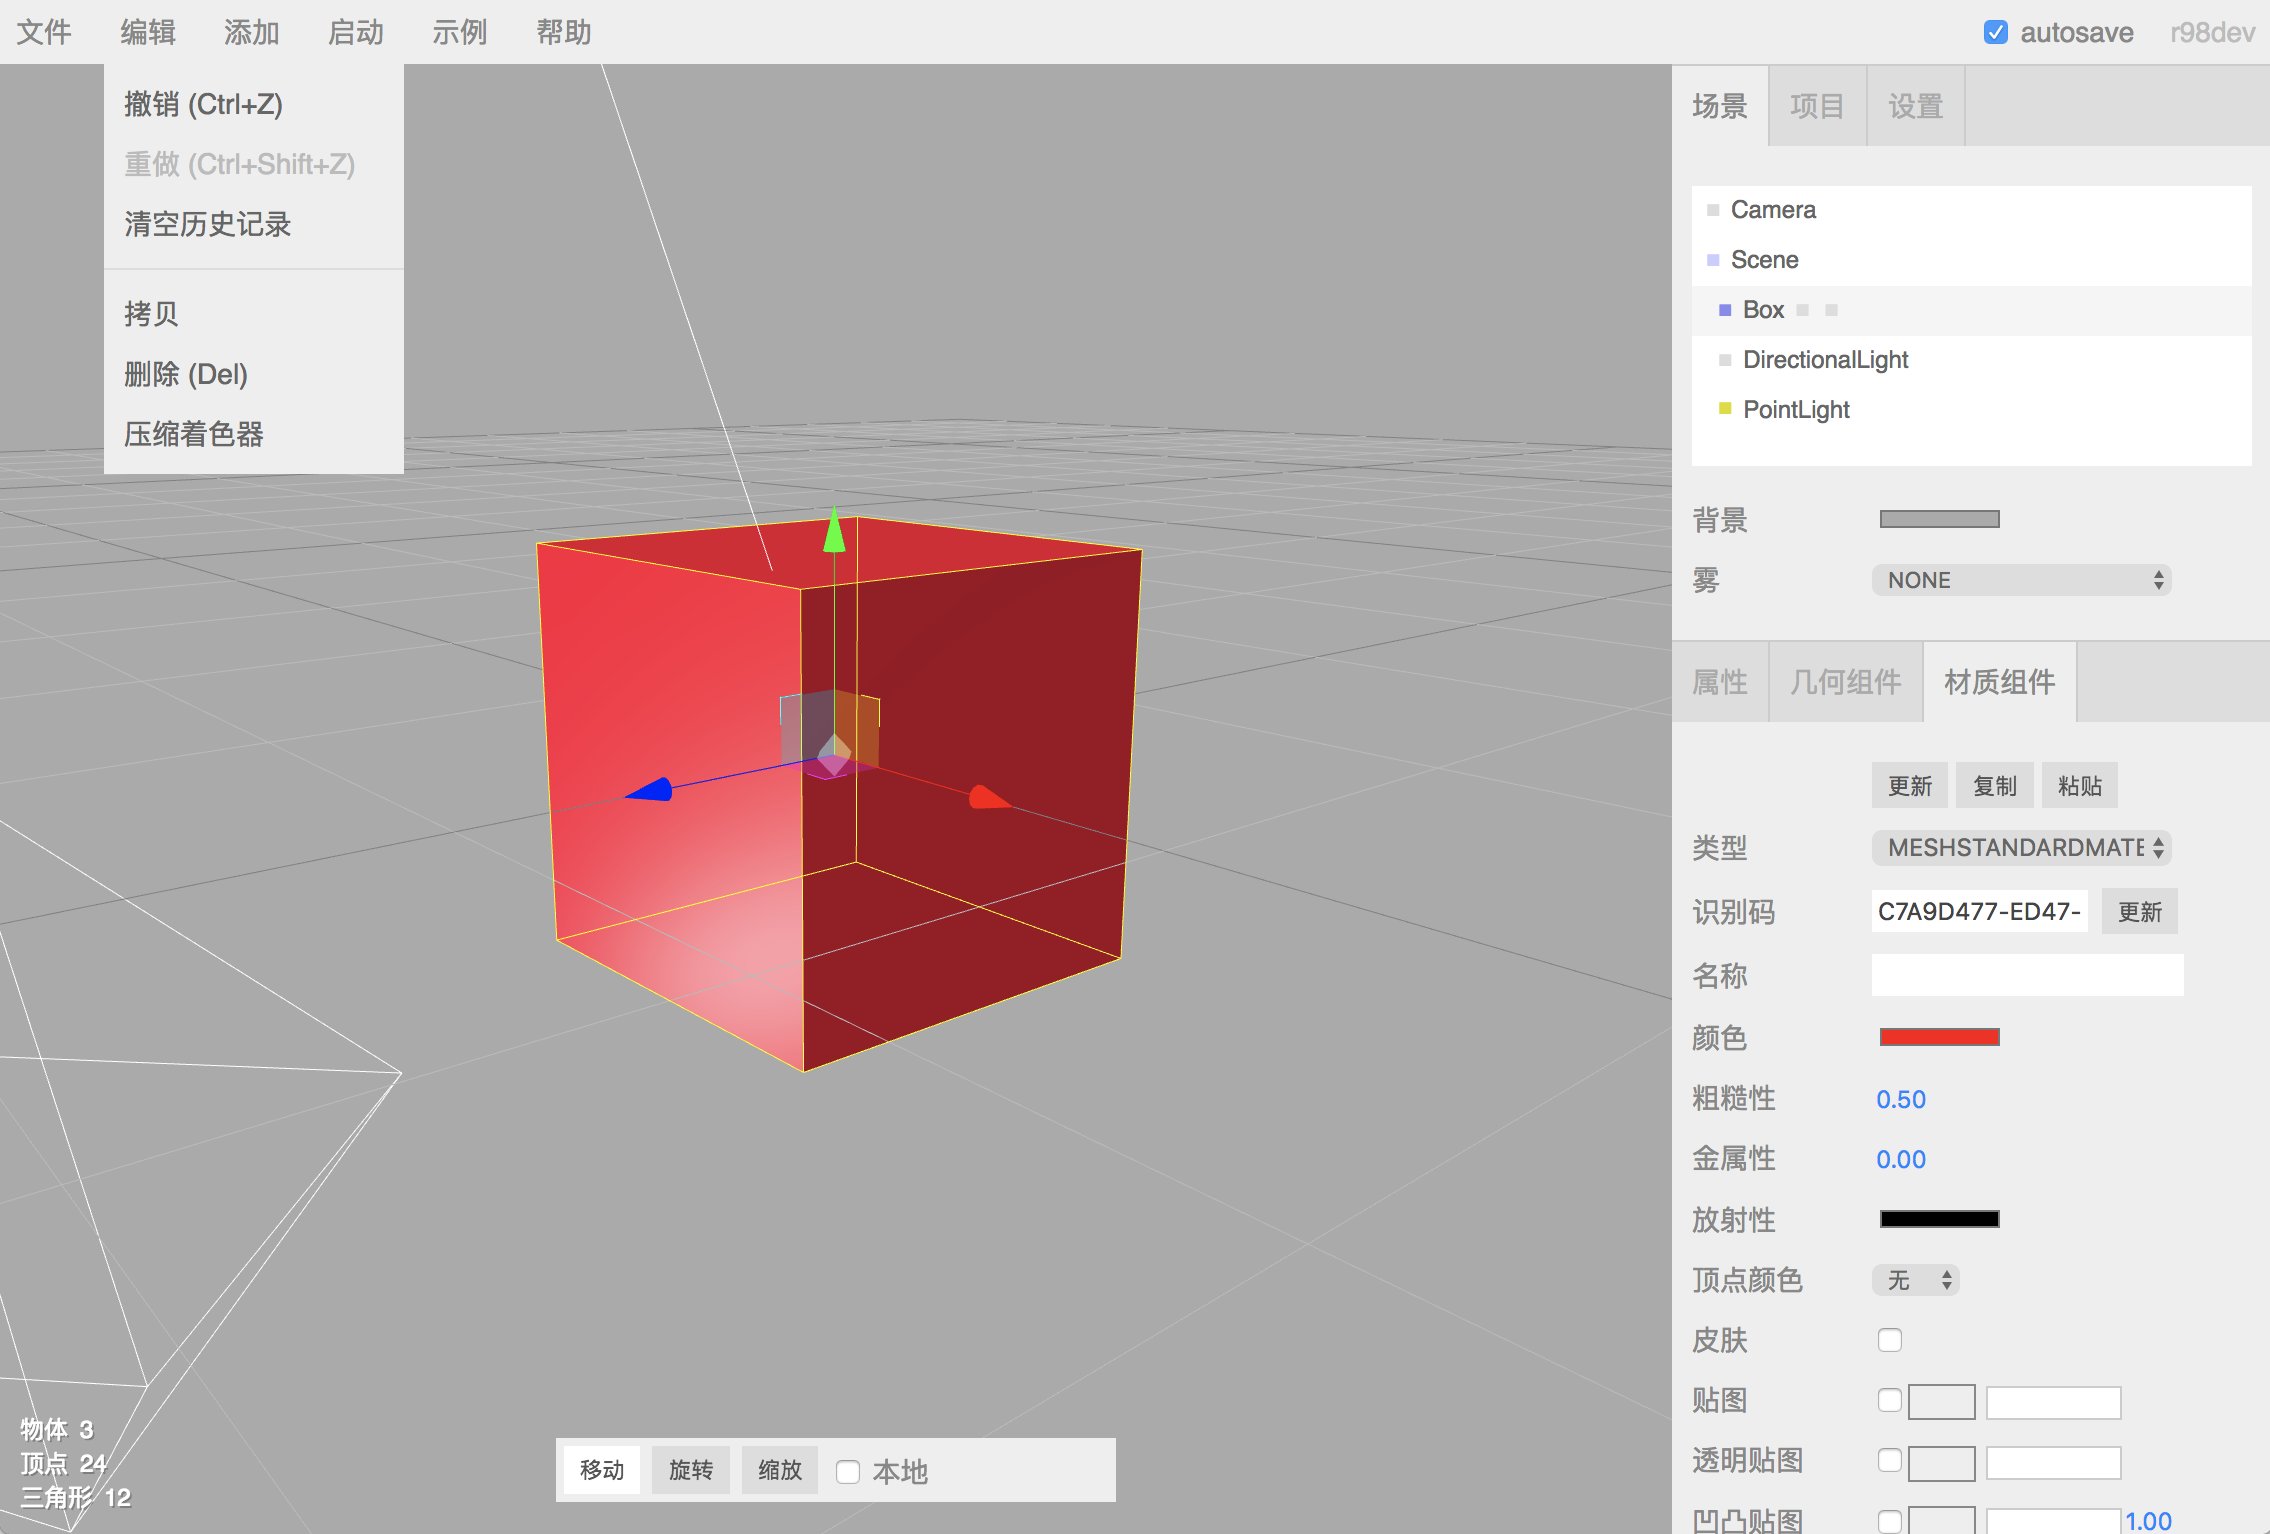Click the blue Z-axis arrow handle
The height and width of the screenshot is (1534, 2270).
tap(651, 790)
